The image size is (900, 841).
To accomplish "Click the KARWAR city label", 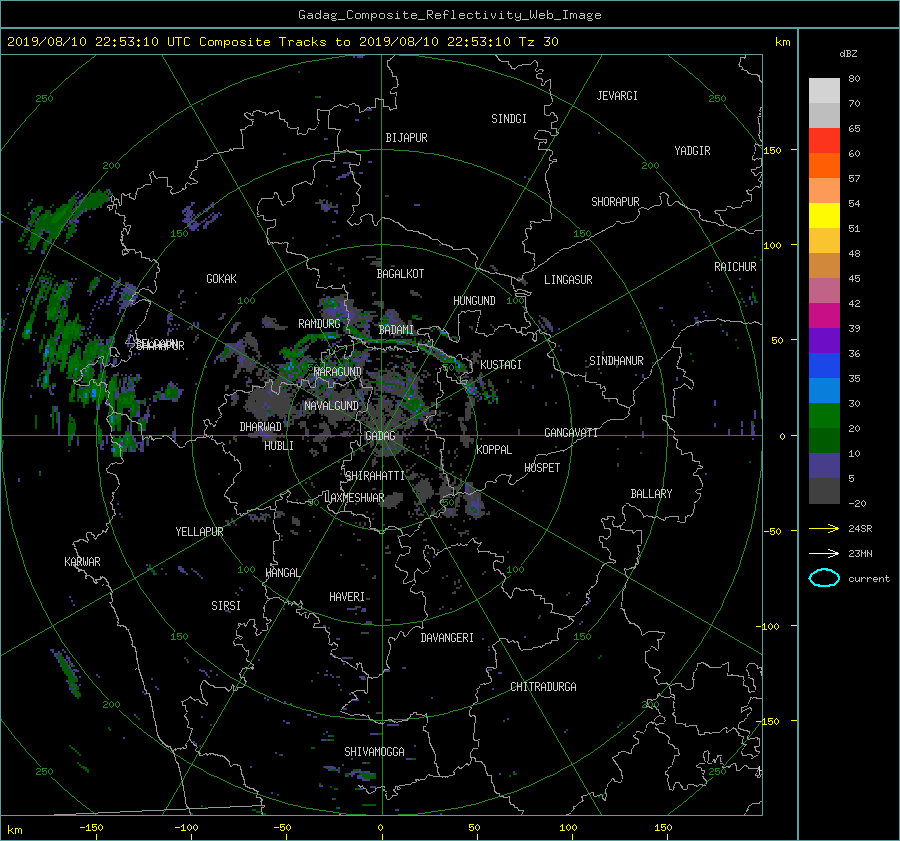I will click(x=82, y=561).
